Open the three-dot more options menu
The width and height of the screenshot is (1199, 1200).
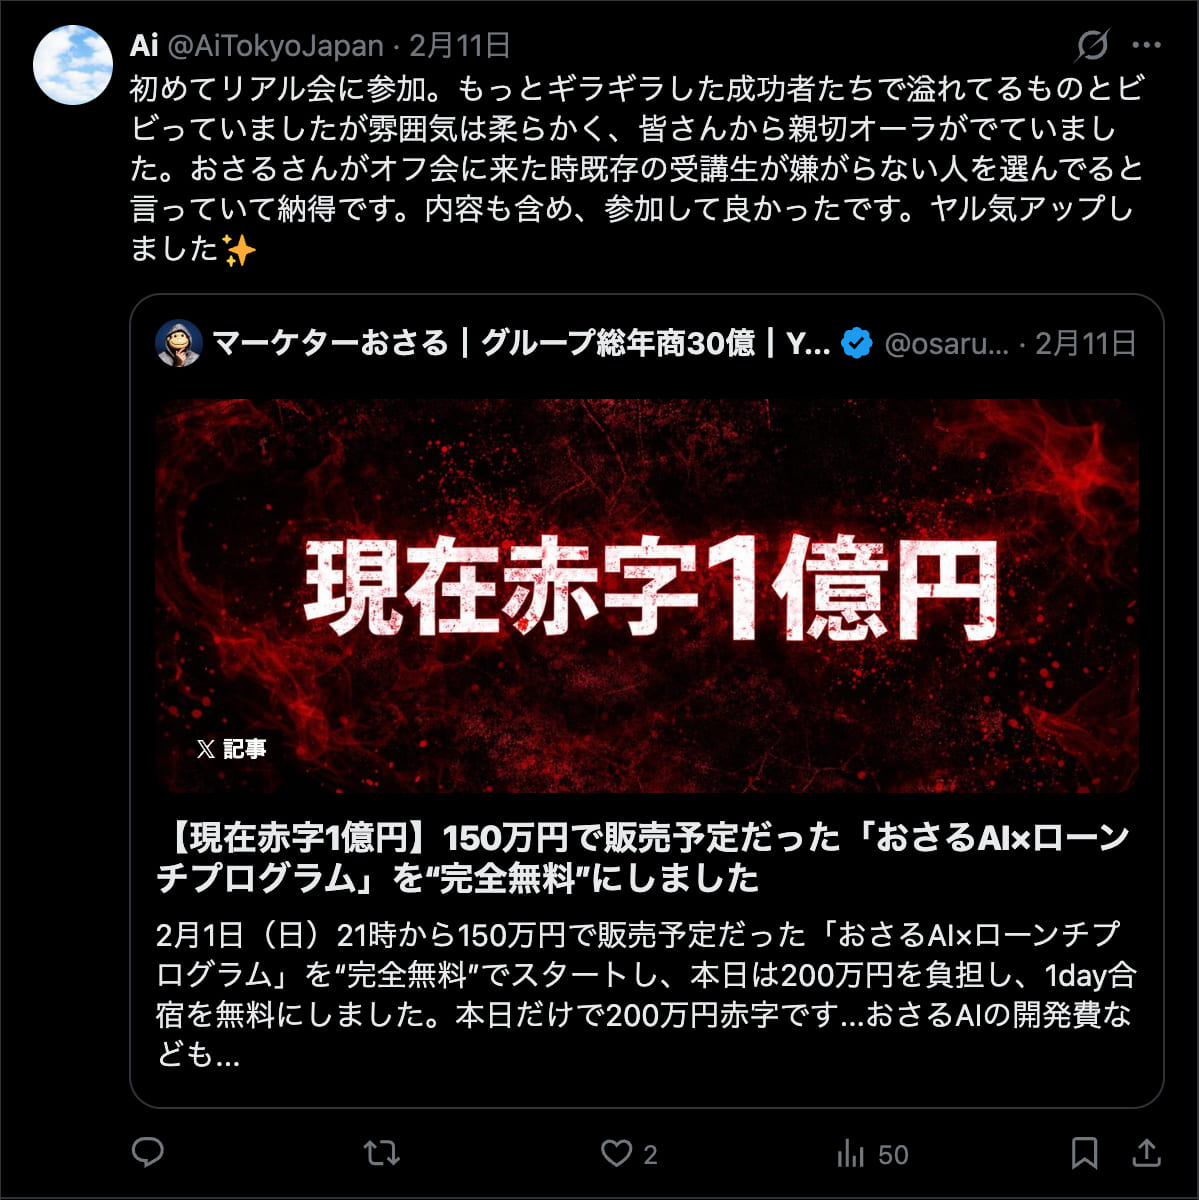coord(1146,45)
